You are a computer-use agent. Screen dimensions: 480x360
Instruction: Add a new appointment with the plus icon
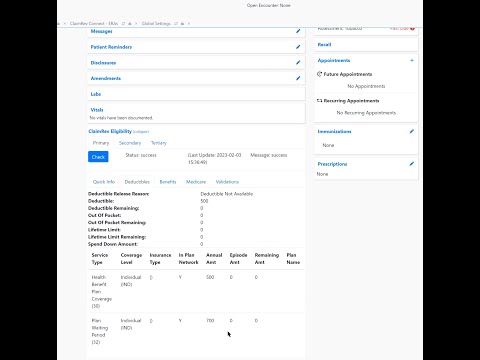[x=412, y=60]
